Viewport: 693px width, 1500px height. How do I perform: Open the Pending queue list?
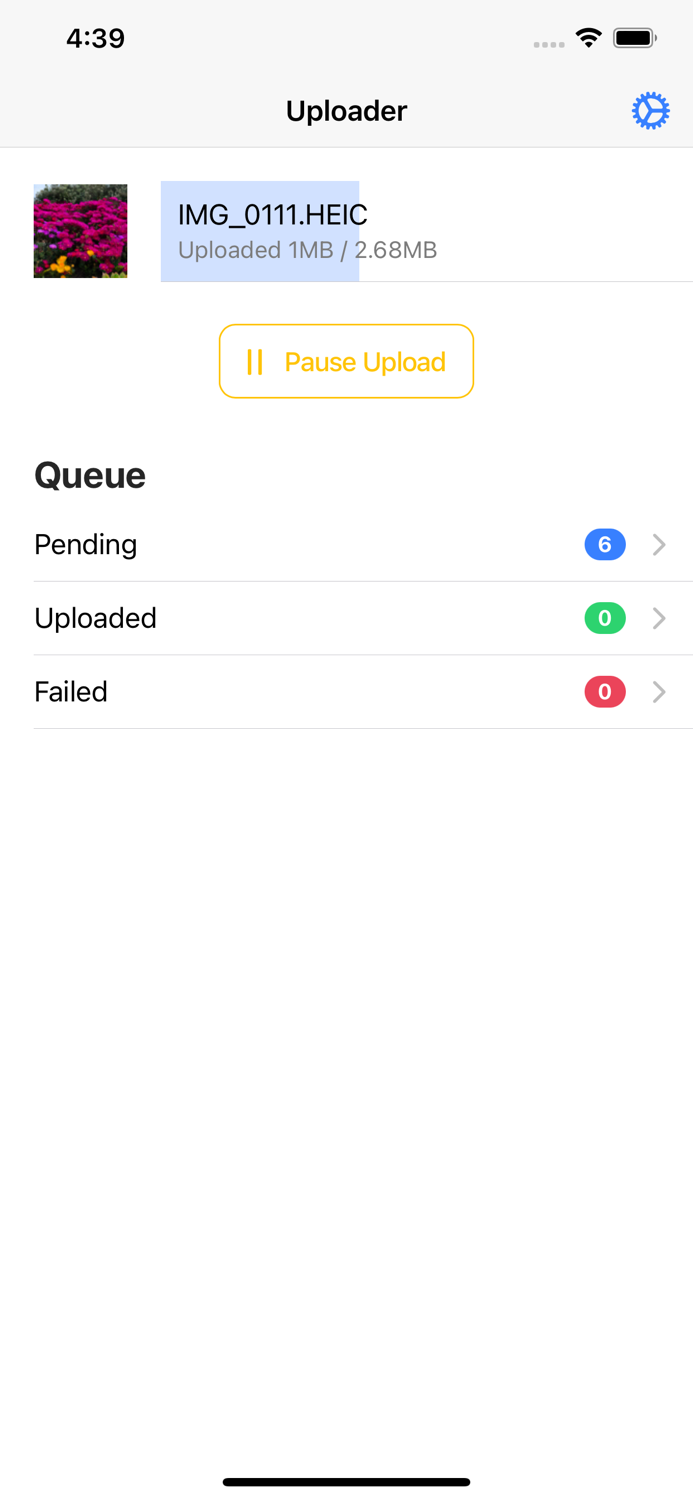(x=86, y=545)
